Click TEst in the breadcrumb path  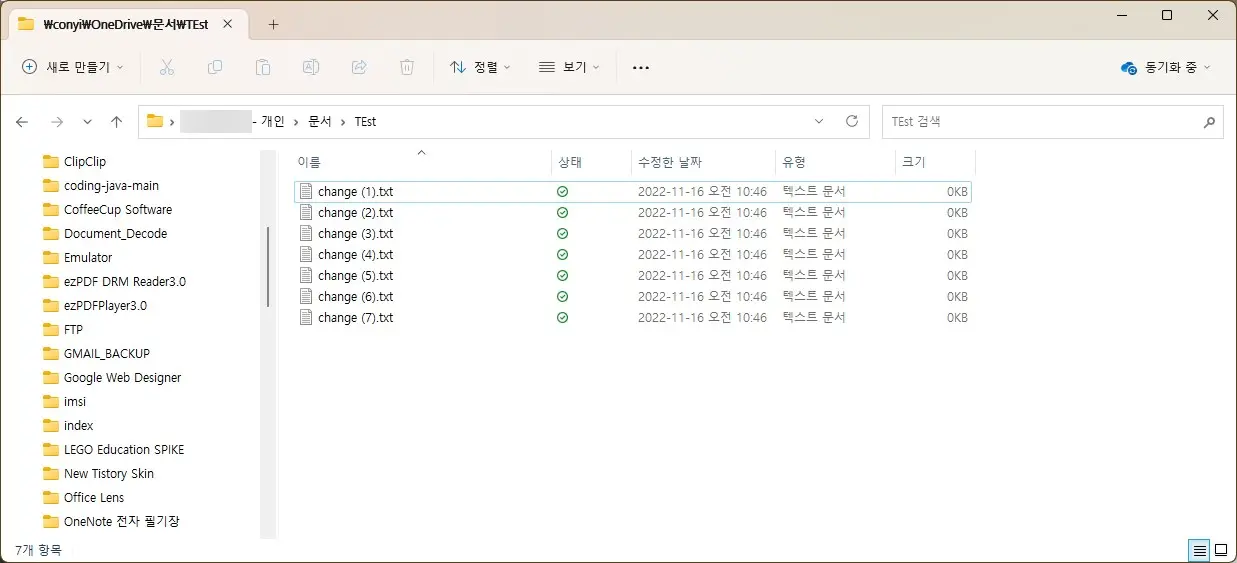365,121
